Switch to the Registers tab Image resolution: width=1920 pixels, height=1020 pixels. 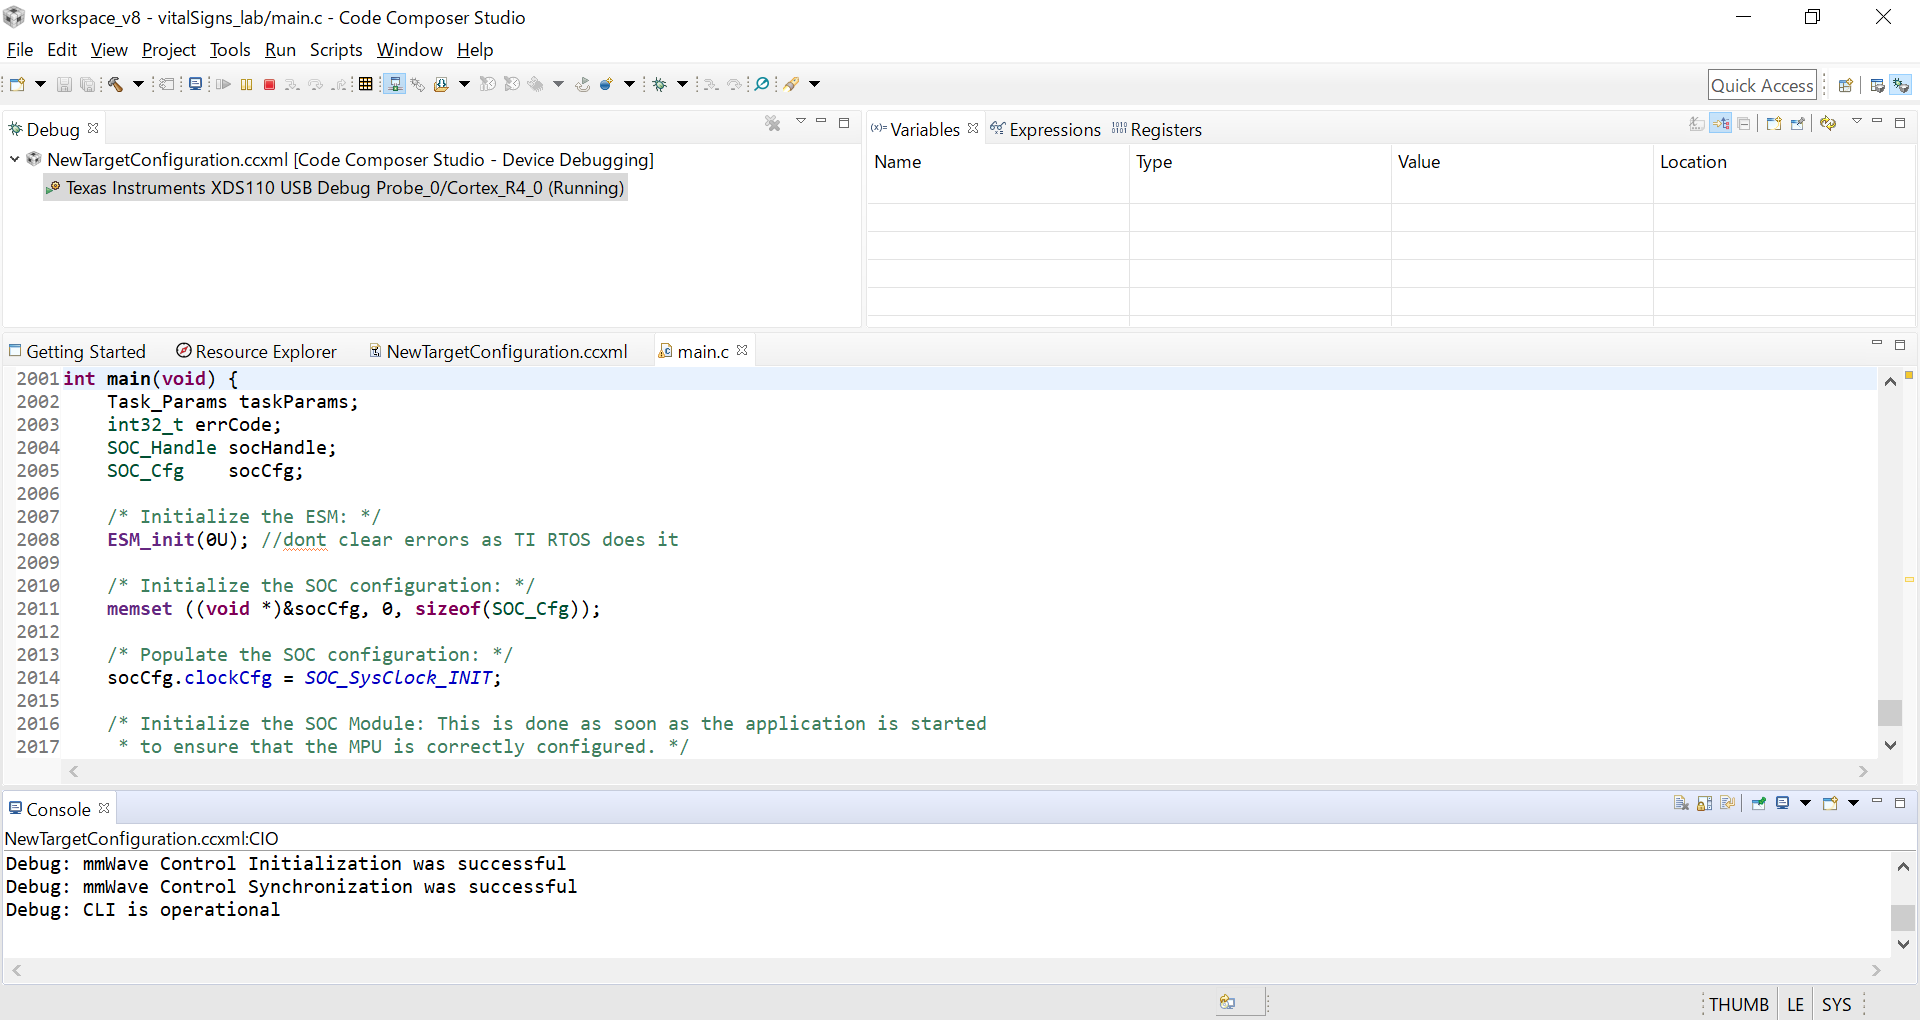(1157, 129)
